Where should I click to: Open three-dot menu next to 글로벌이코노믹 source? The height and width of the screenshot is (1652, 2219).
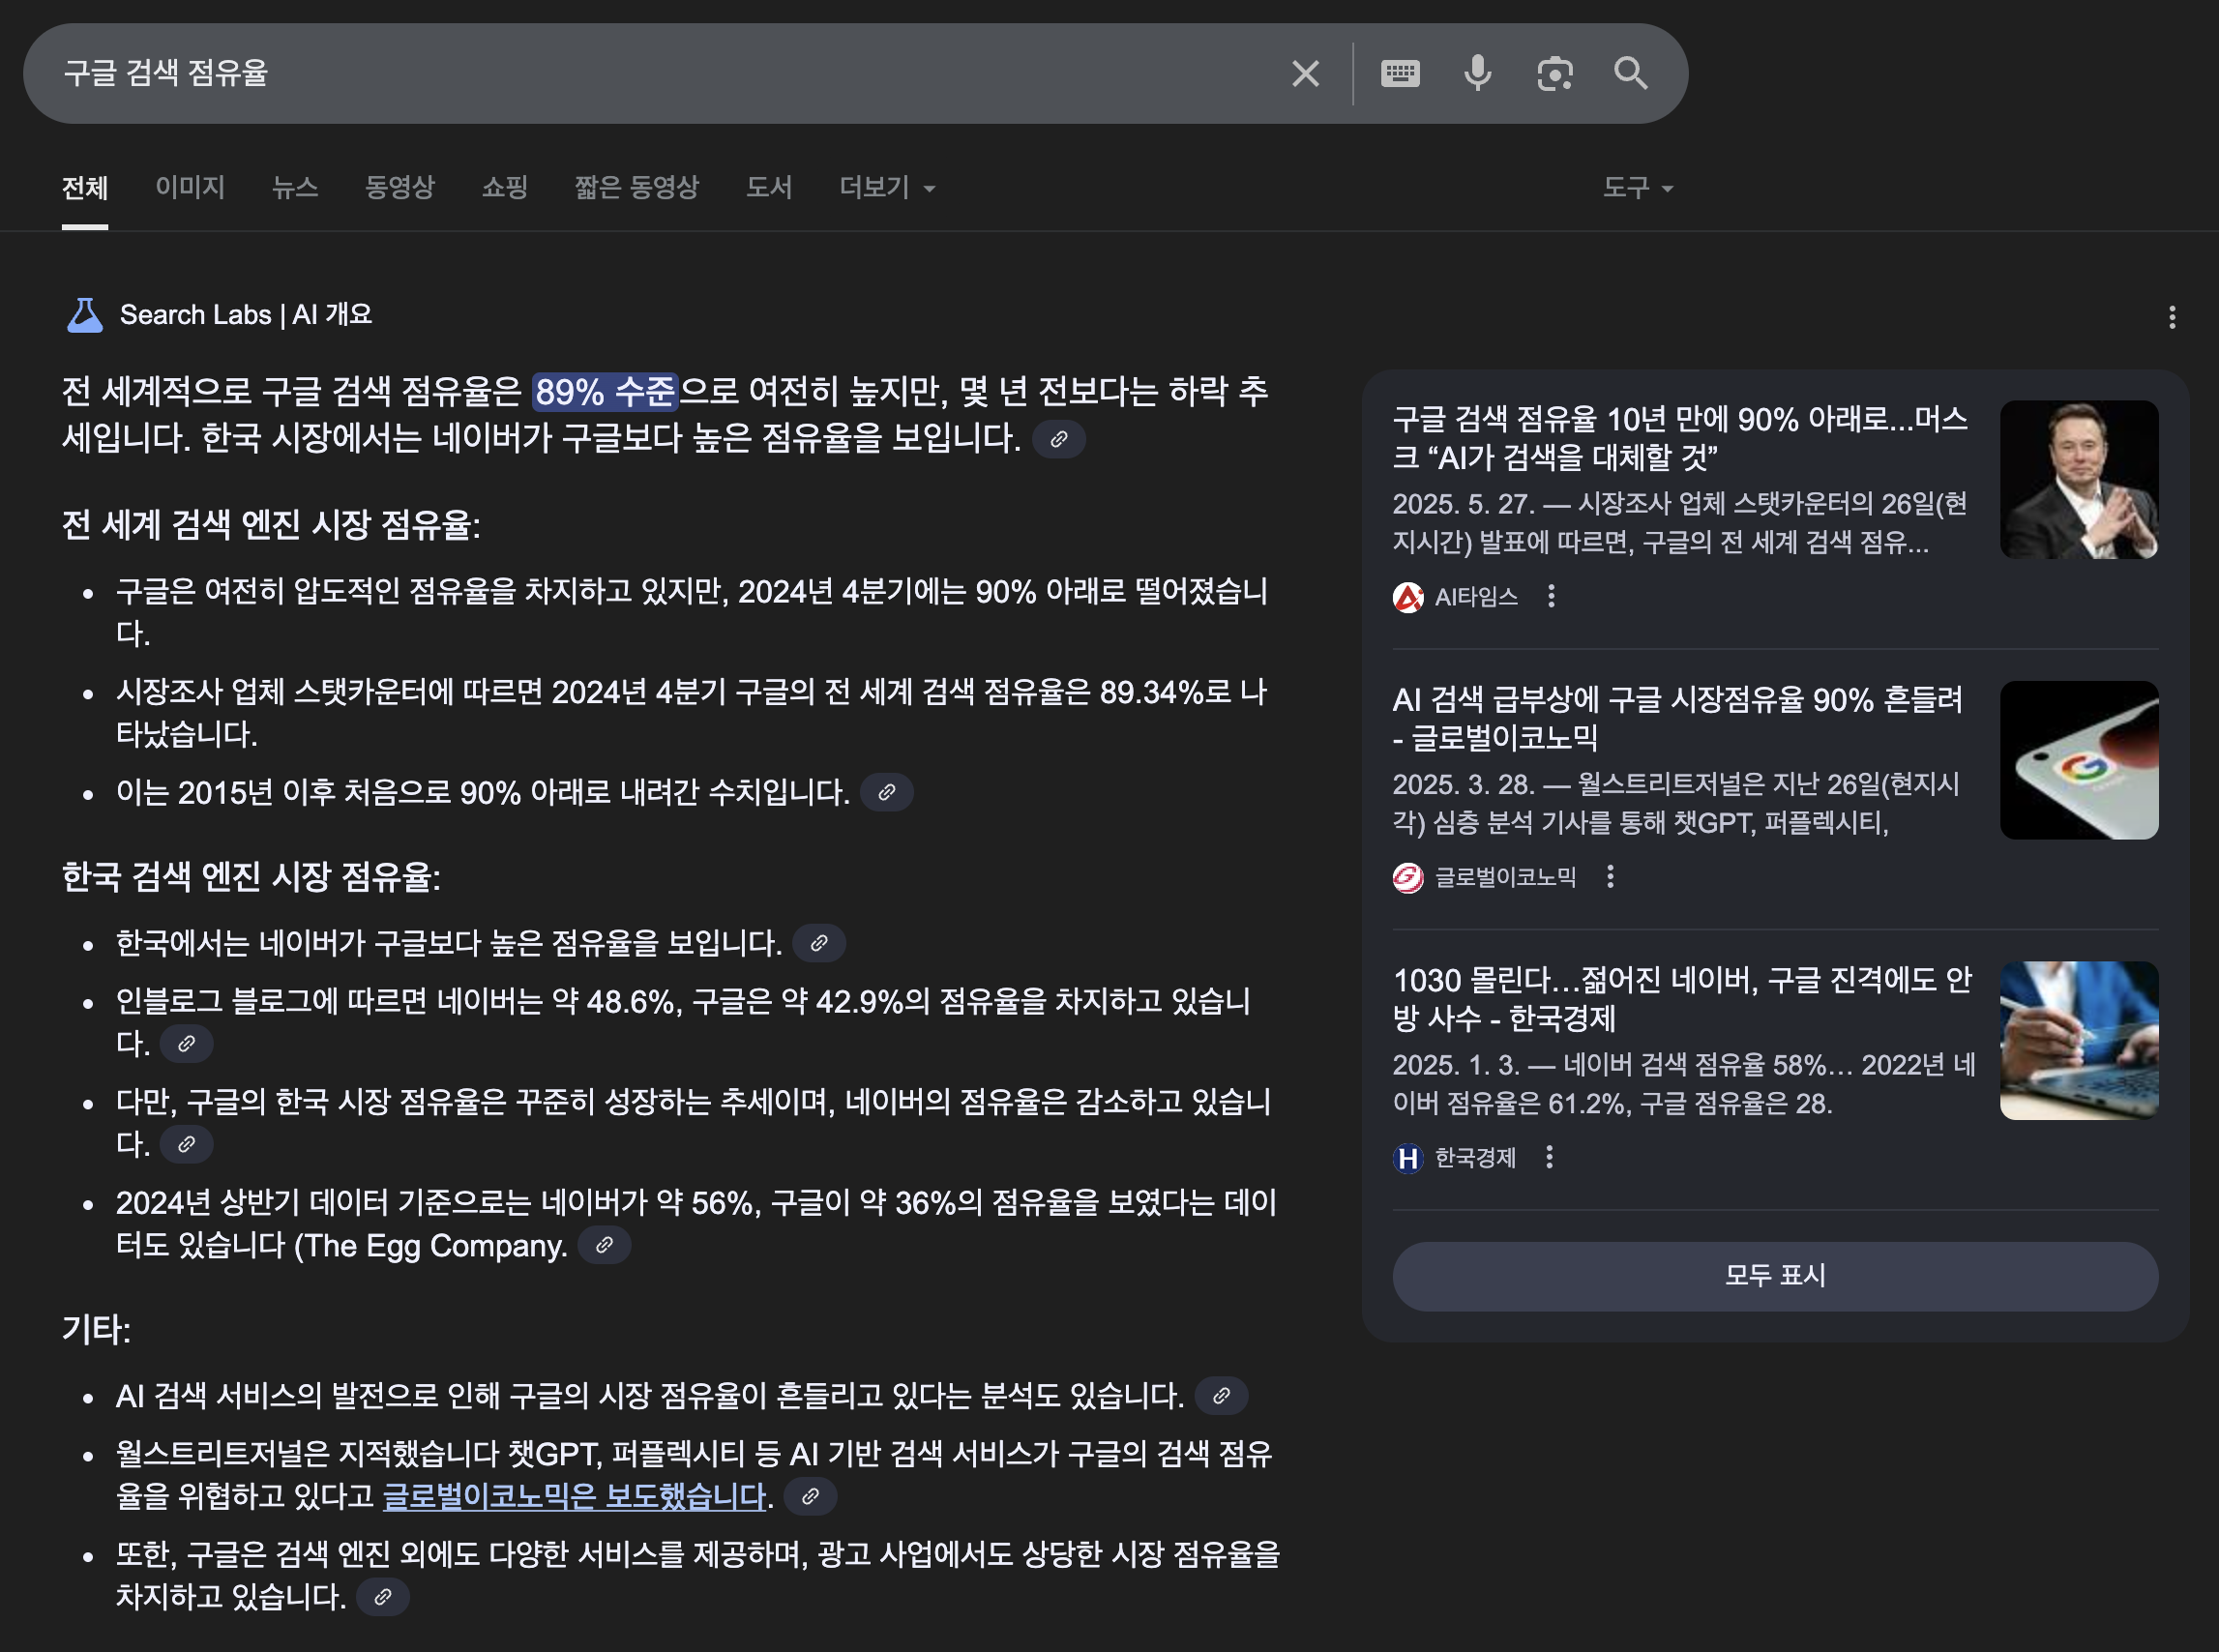[x=1610, y=877]
